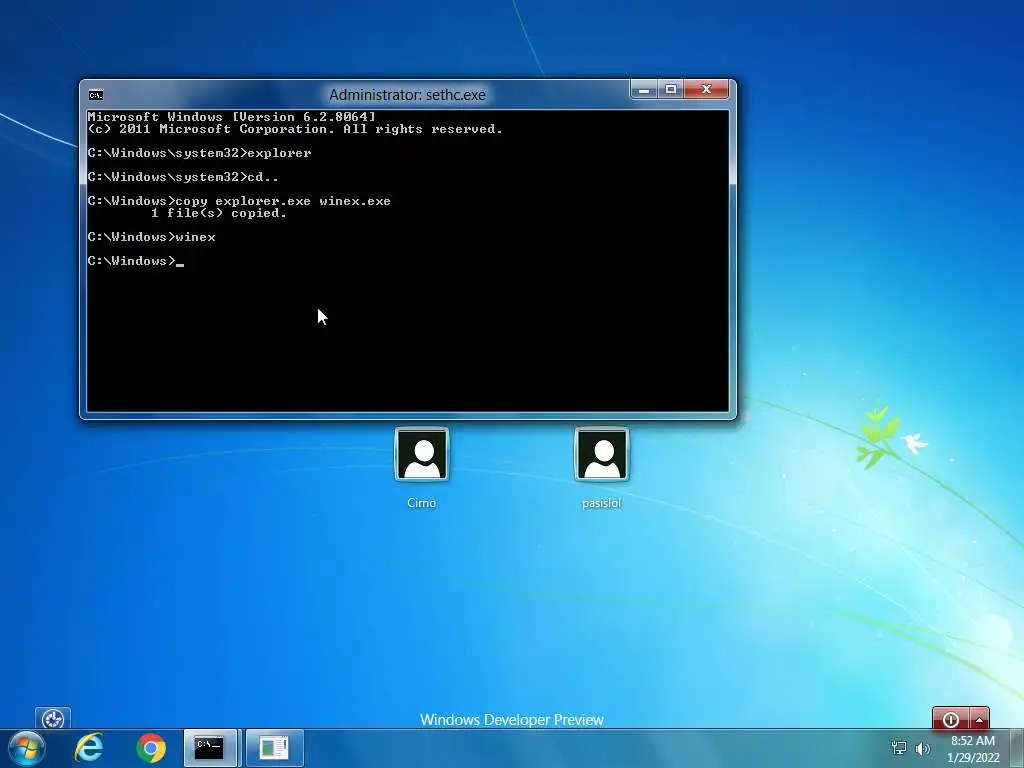Open Google Chrome from taskbar
1024x768 pixels.
[151, 748]
